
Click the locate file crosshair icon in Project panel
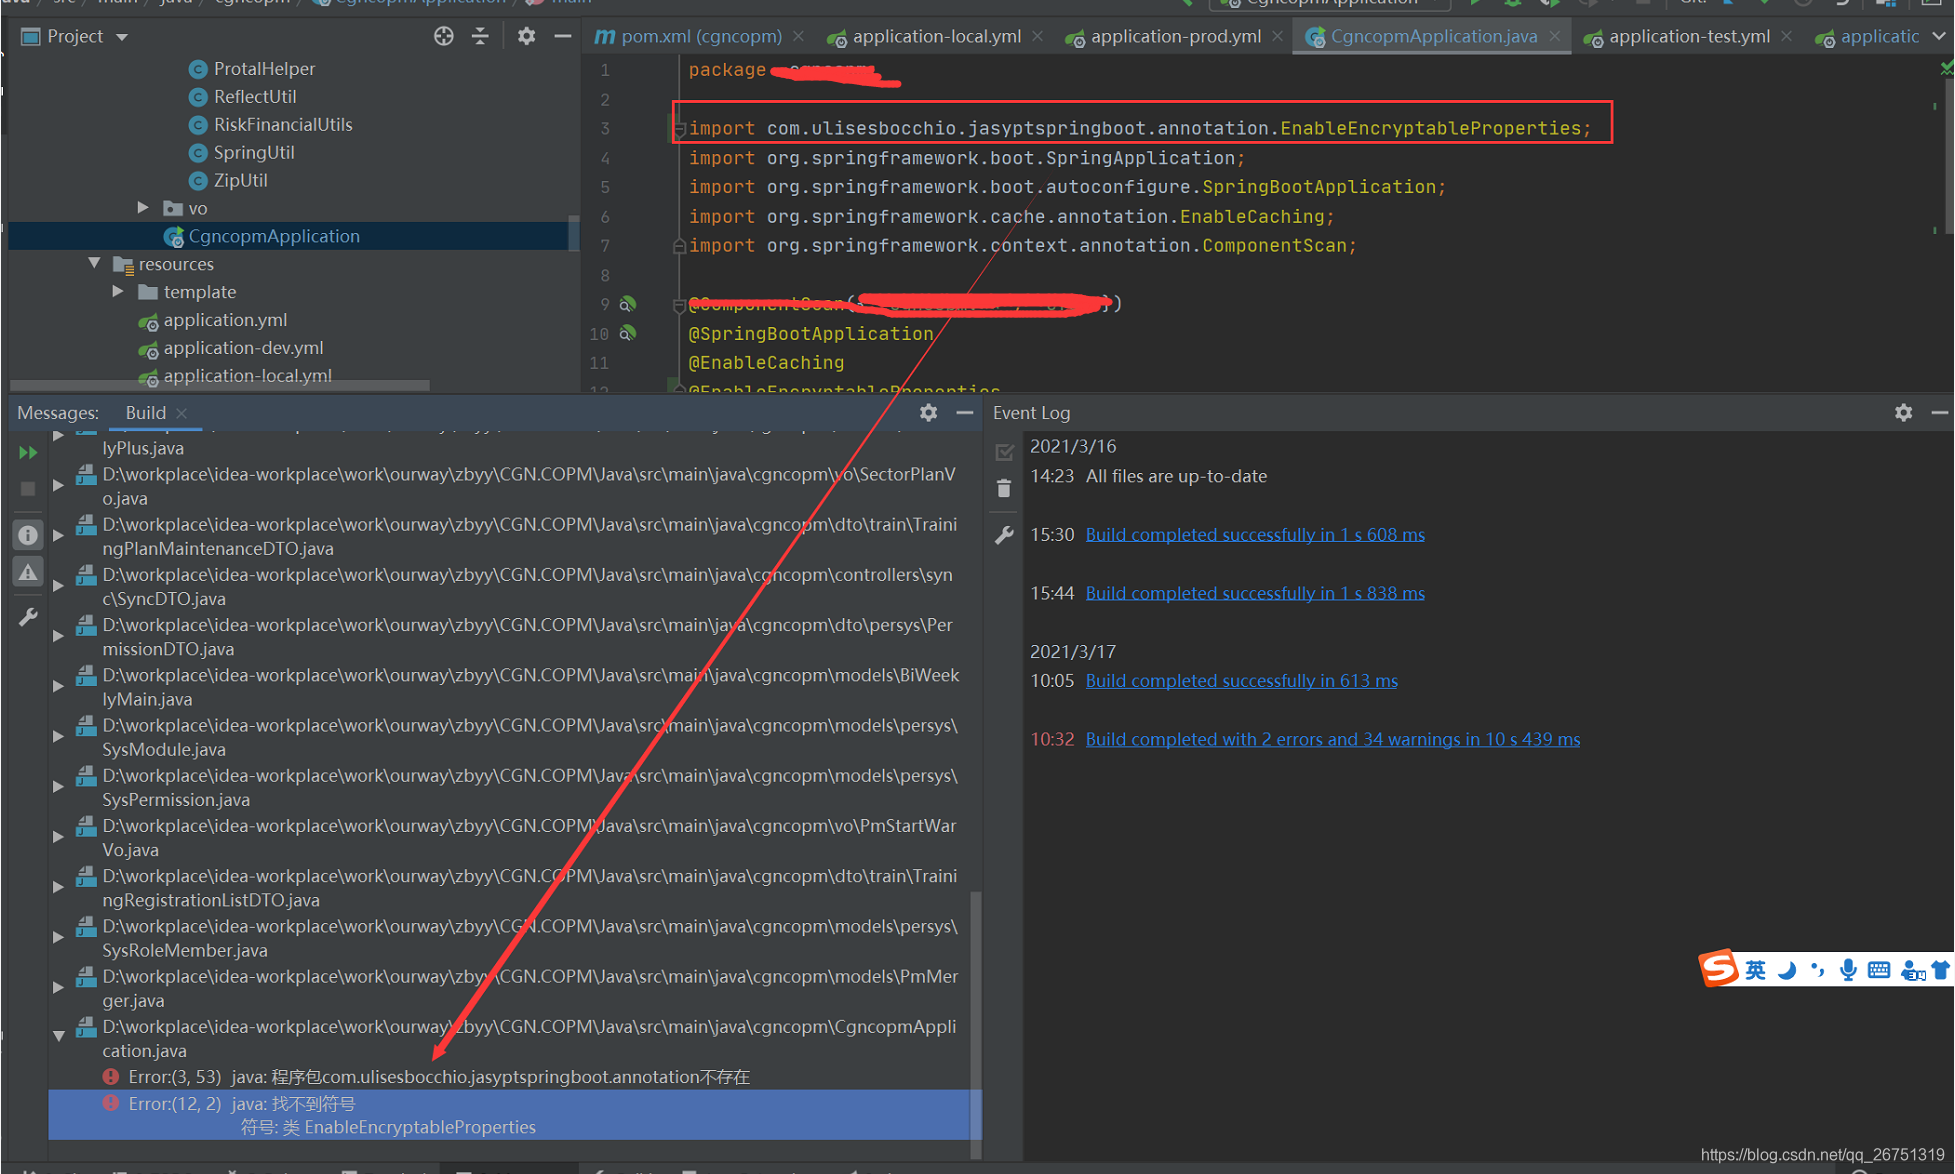click(444, 37)
